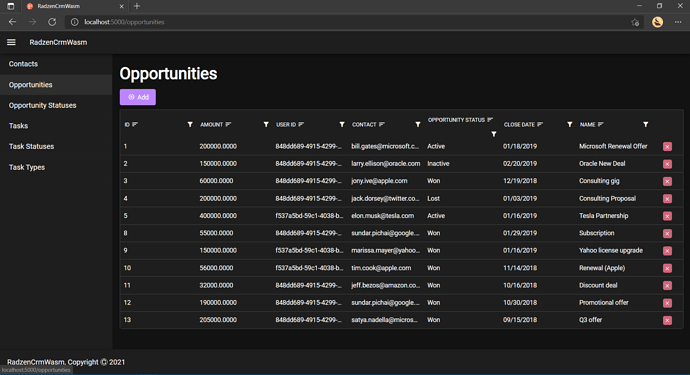Select Opportunities in the sidebar
Image resolution: width=690 pixels, height=375 pixels.
(x=56, y=85)
